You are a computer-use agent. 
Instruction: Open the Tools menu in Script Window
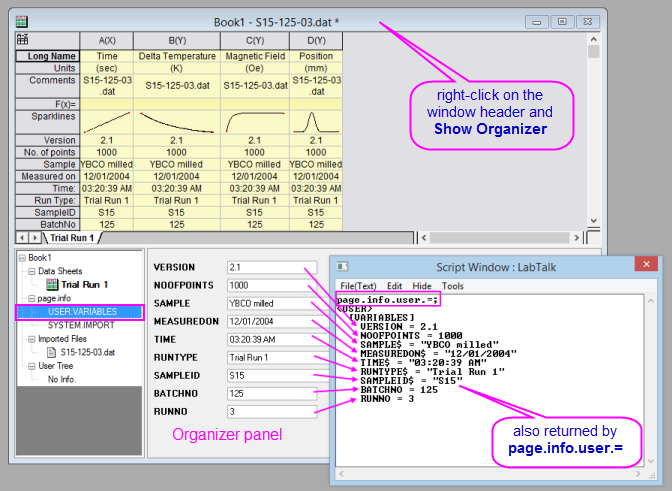tap(453, 286)
